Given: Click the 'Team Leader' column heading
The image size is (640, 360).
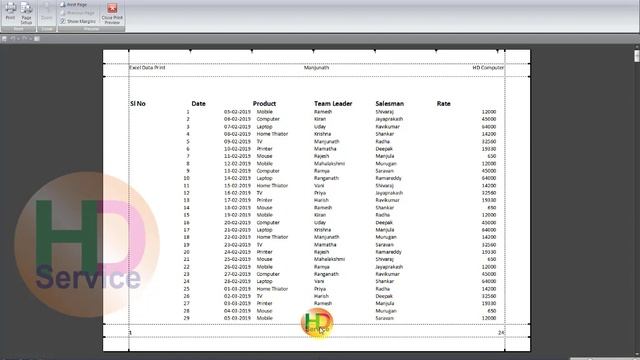Looking at the screenshot, I should point(333,104).
